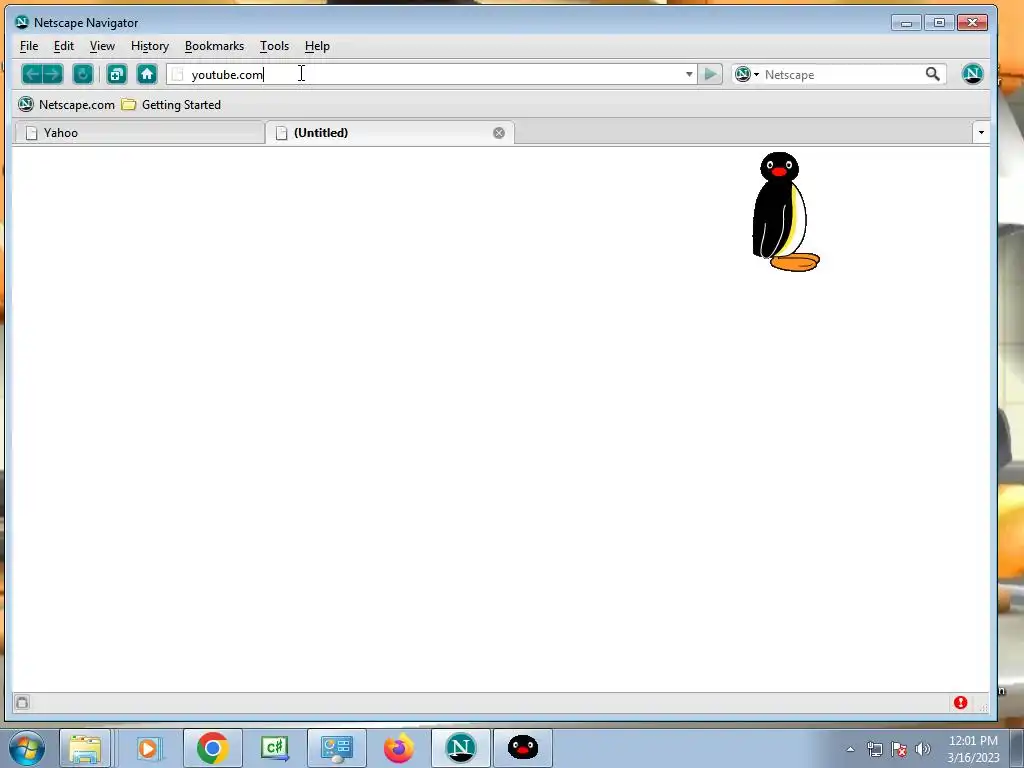This screenshot has width=1024, height=768.
Task: Click the status bar left corner icon
Action: pyautogui.click(x=22, y=703)
